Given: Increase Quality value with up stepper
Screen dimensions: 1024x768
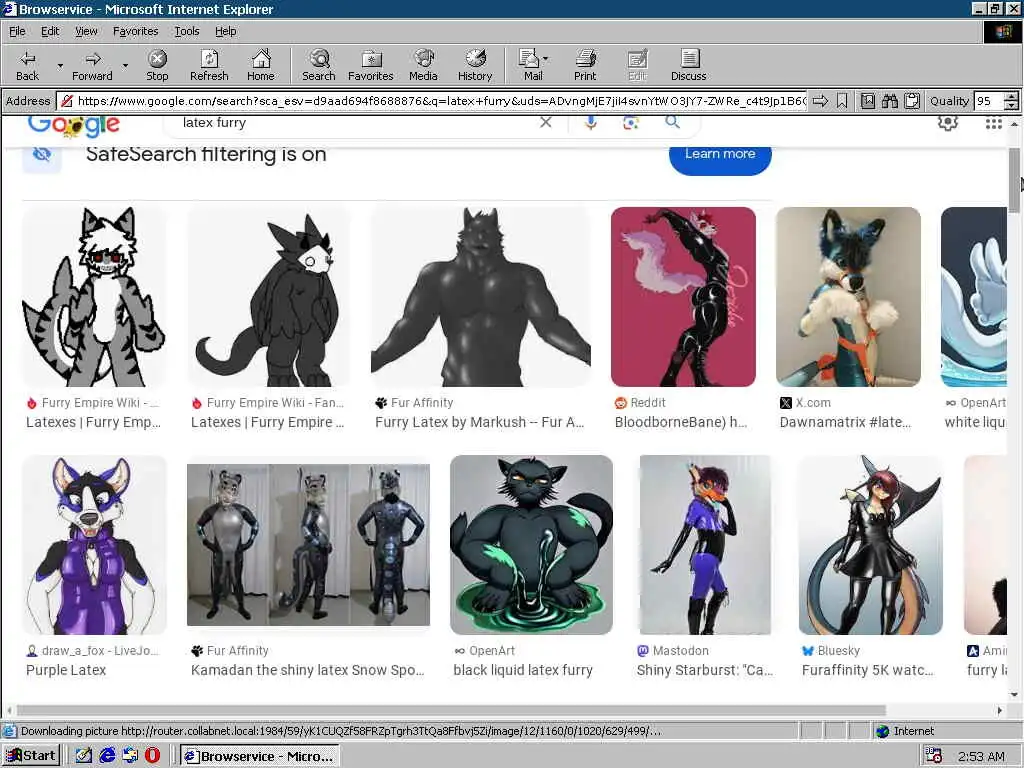Looking at the screenshot, I should point(1011,97).
